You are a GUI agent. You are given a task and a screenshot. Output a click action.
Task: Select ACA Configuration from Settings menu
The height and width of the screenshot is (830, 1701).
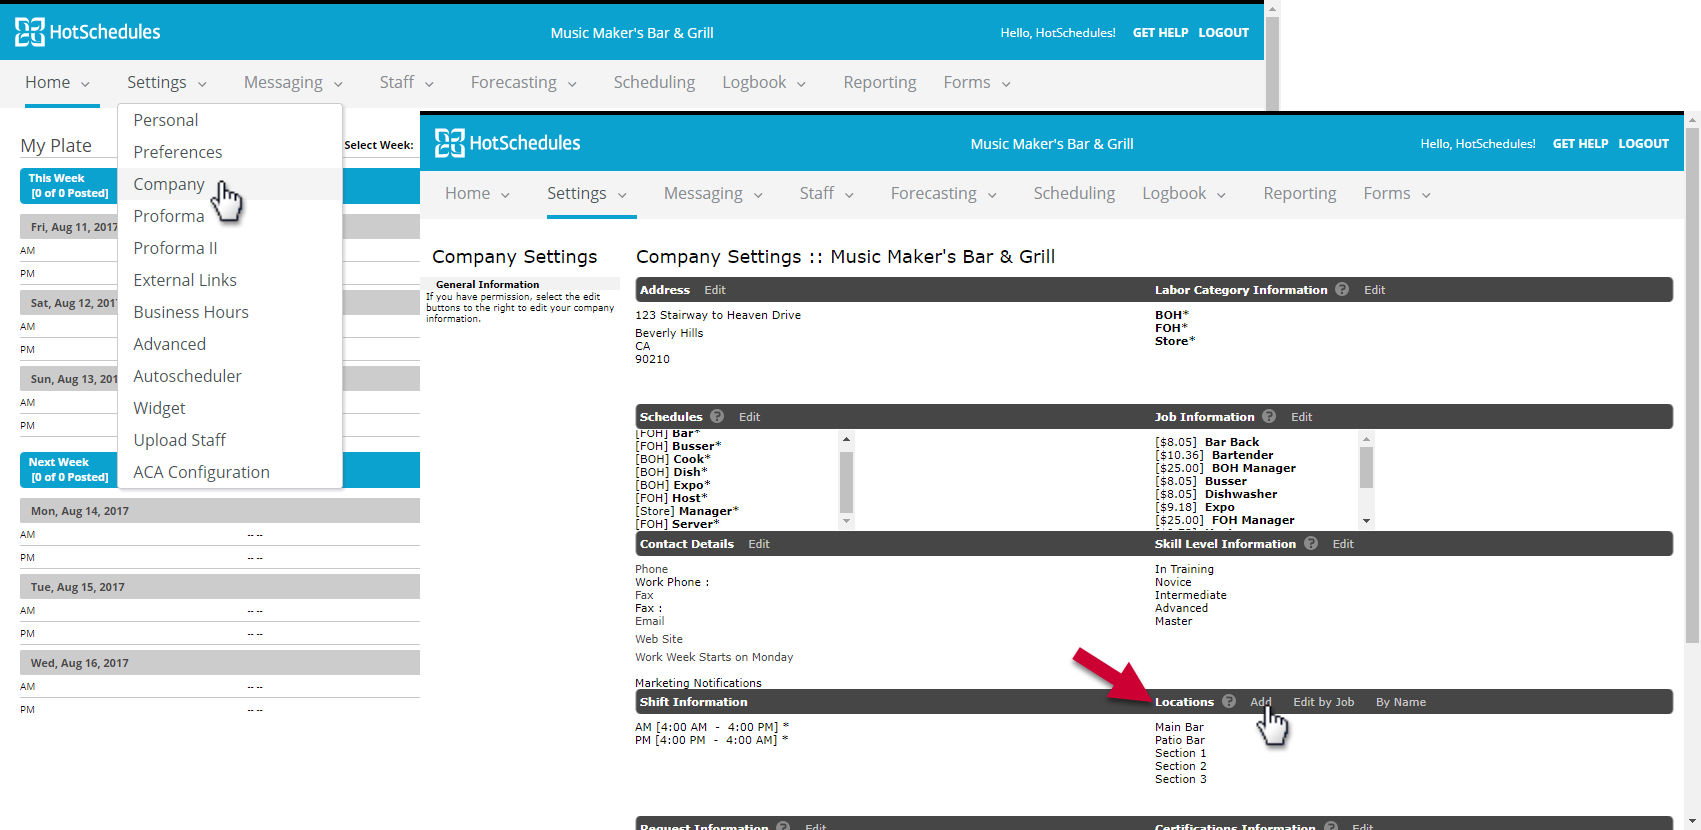pos(230,472)
